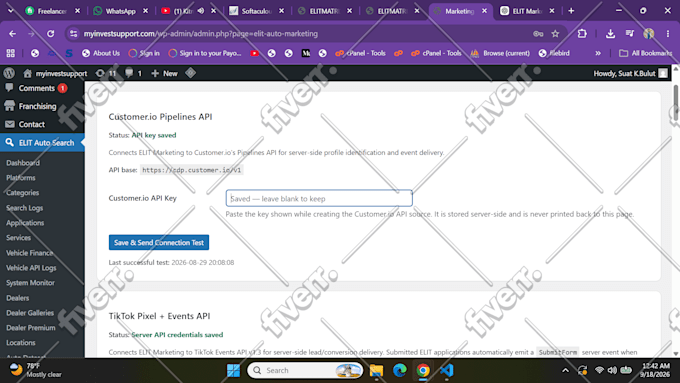The image size is (680, 383).
Task: Bookmark this page with star icon
Action: [555, 33]
